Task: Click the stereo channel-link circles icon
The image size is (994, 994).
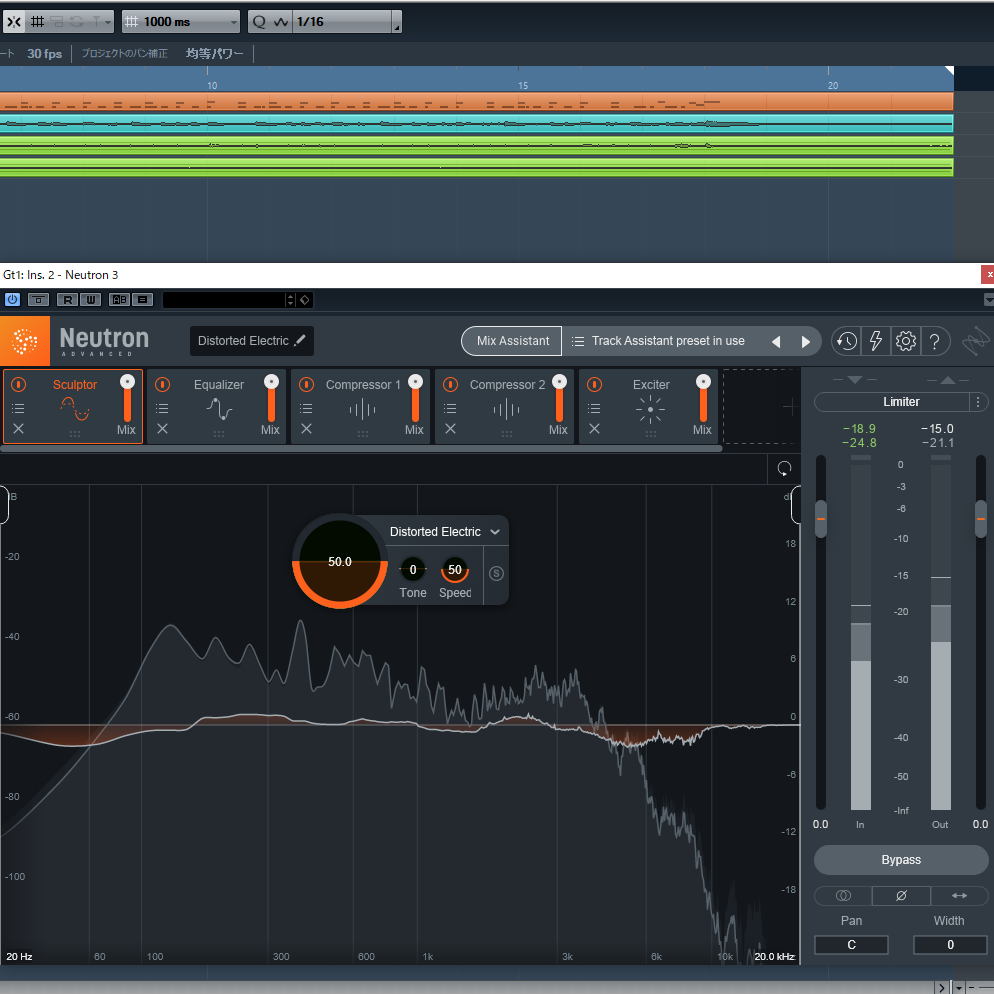Action: click(843, 895)
